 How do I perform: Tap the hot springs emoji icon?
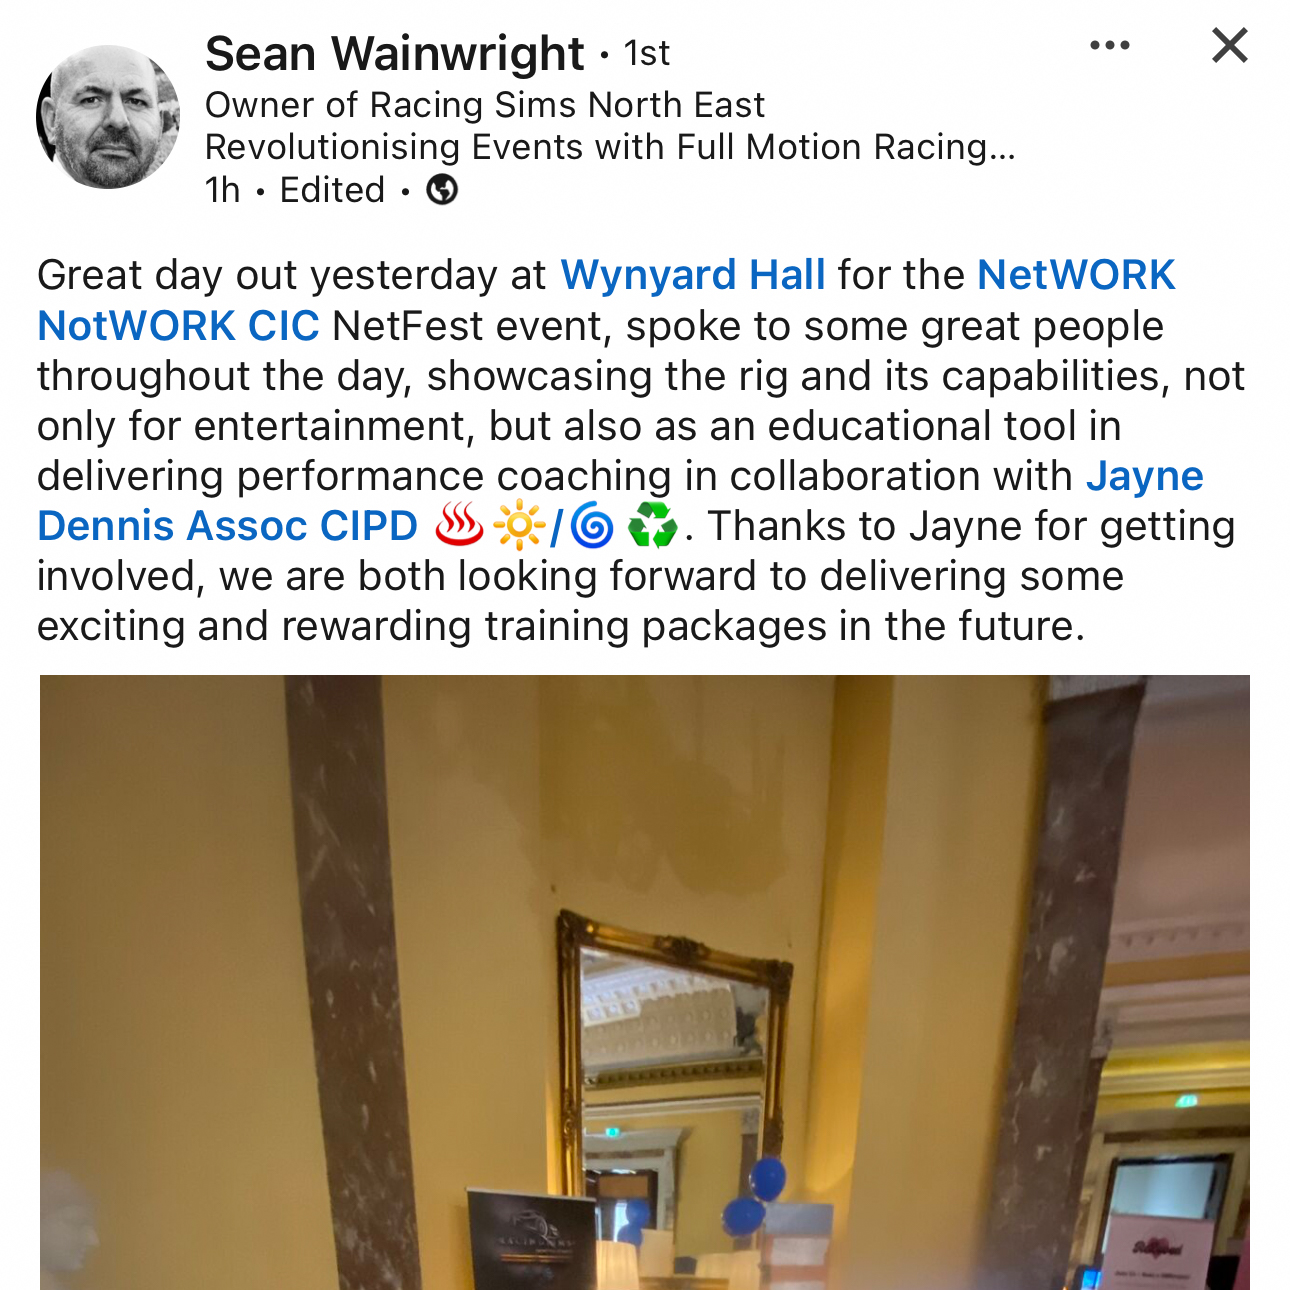click(x=459, y=525)
